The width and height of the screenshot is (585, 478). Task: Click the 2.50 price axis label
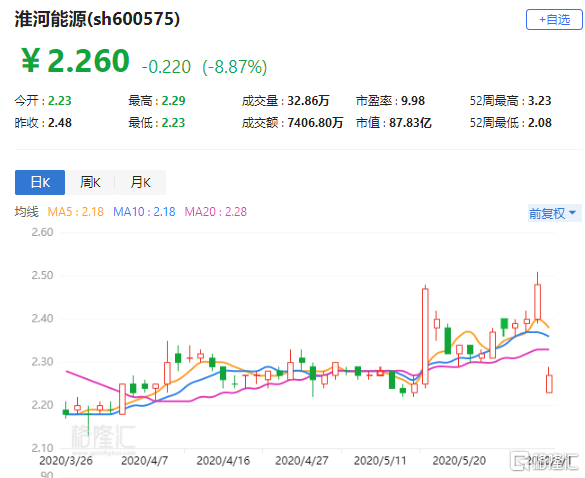coord(42,275)
